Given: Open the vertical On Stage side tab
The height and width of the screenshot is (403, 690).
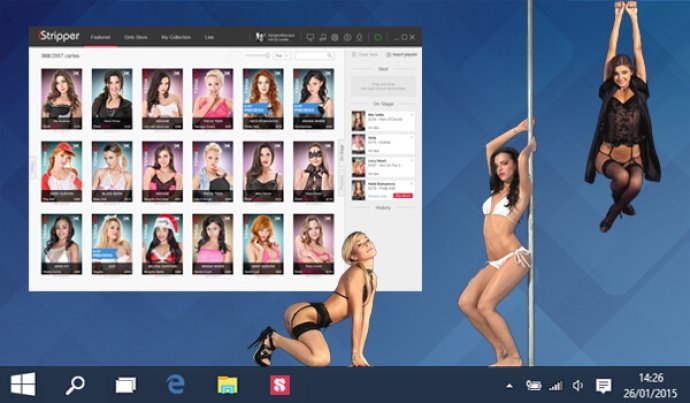Looking at the screenshot, I should click(341, 152).
